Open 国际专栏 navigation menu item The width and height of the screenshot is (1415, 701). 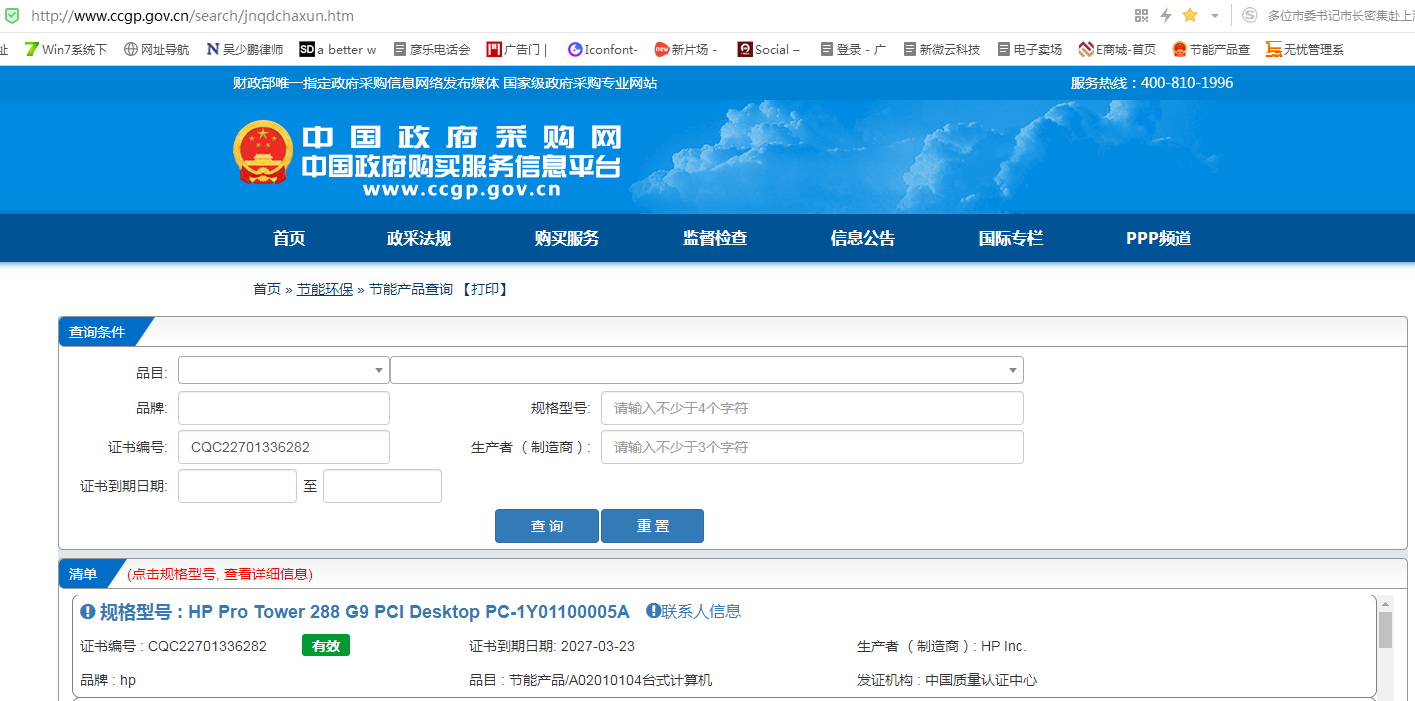(x=1011, y=238)
